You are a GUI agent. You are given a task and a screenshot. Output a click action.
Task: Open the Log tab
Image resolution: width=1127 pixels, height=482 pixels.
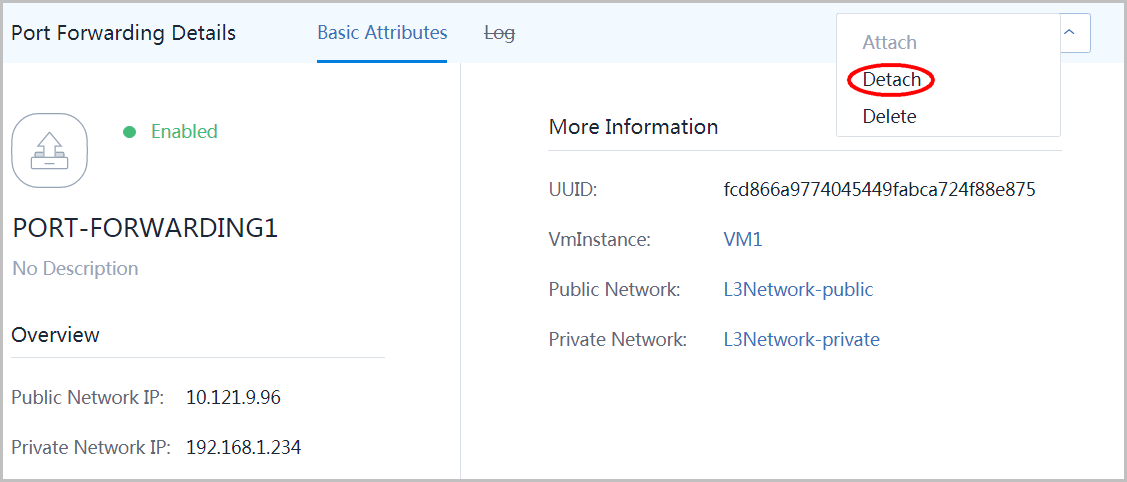tap(500, 33)
